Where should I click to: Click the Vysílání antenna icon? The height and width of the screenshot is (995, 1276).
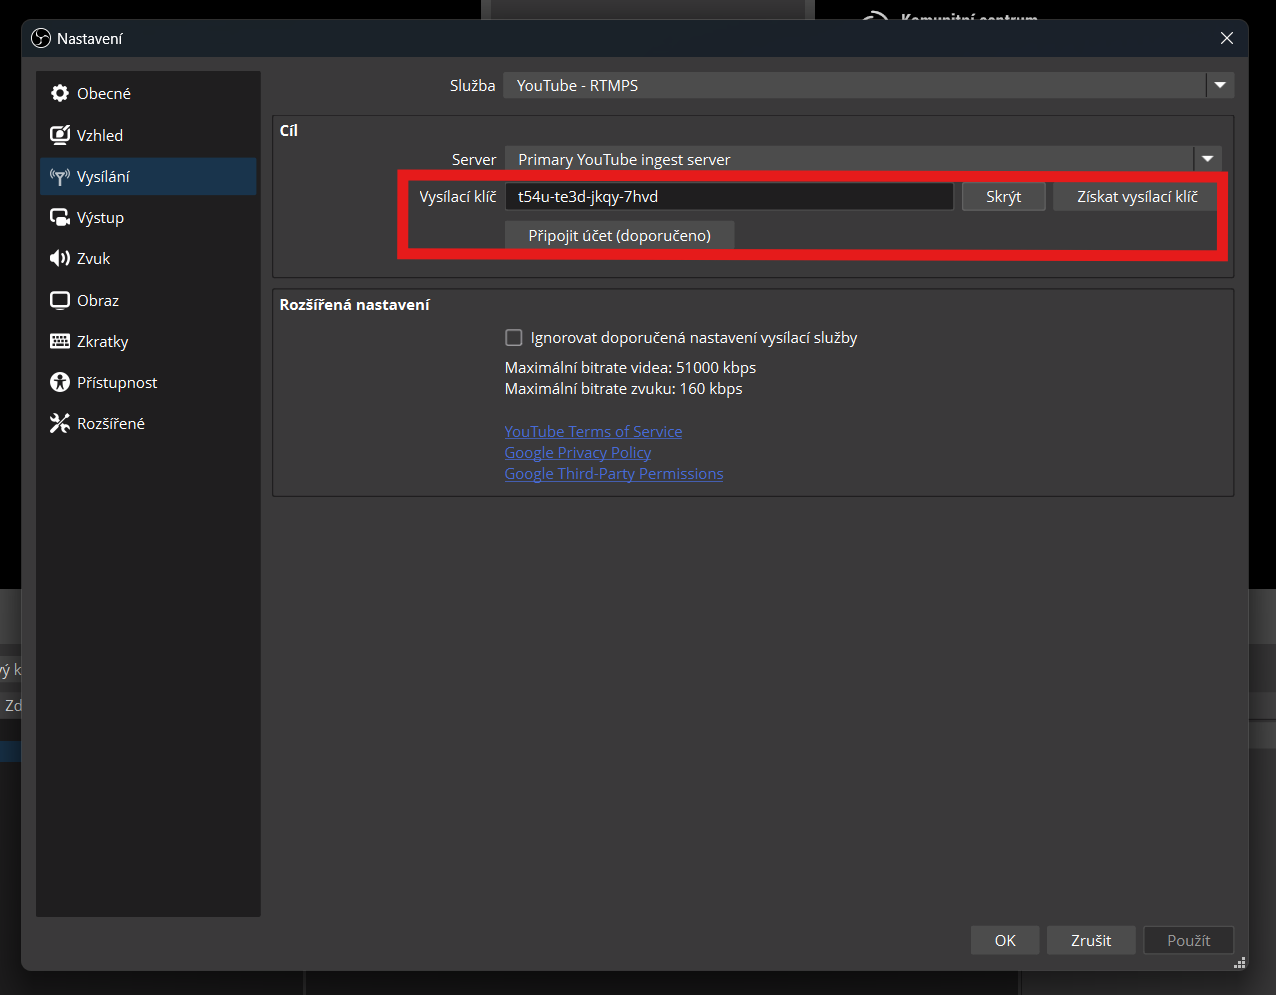coord(60,177)
